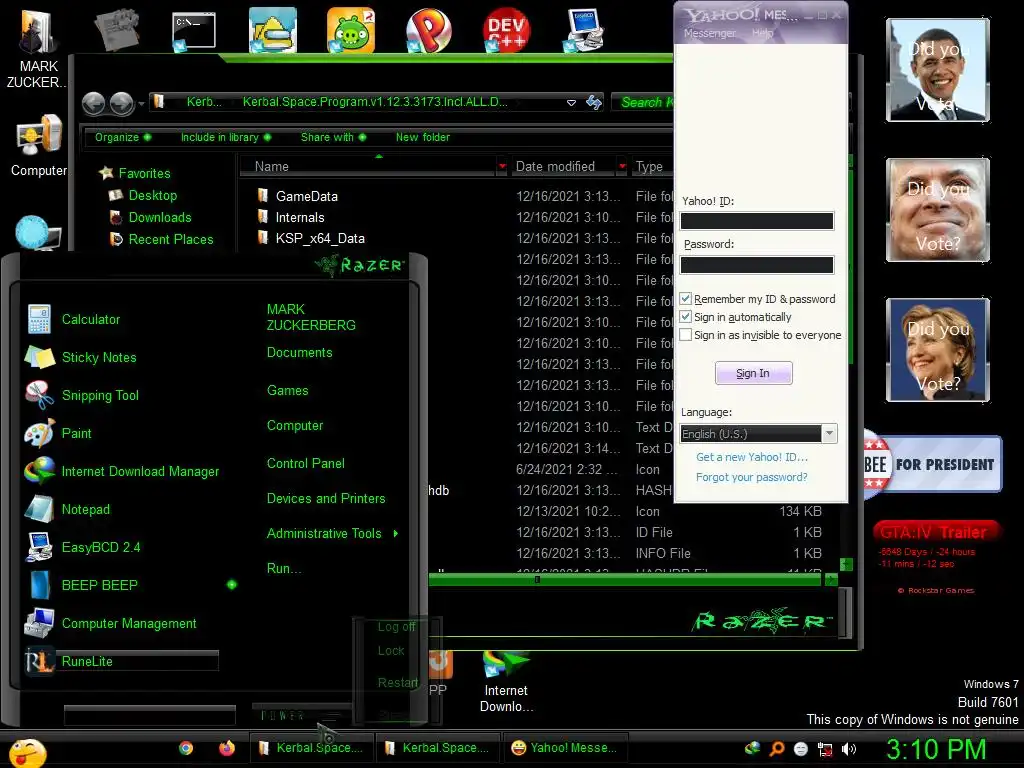Open the Name column filter dropdown
The height and width of the screenshot is (768, 1024).
[502, 167]
